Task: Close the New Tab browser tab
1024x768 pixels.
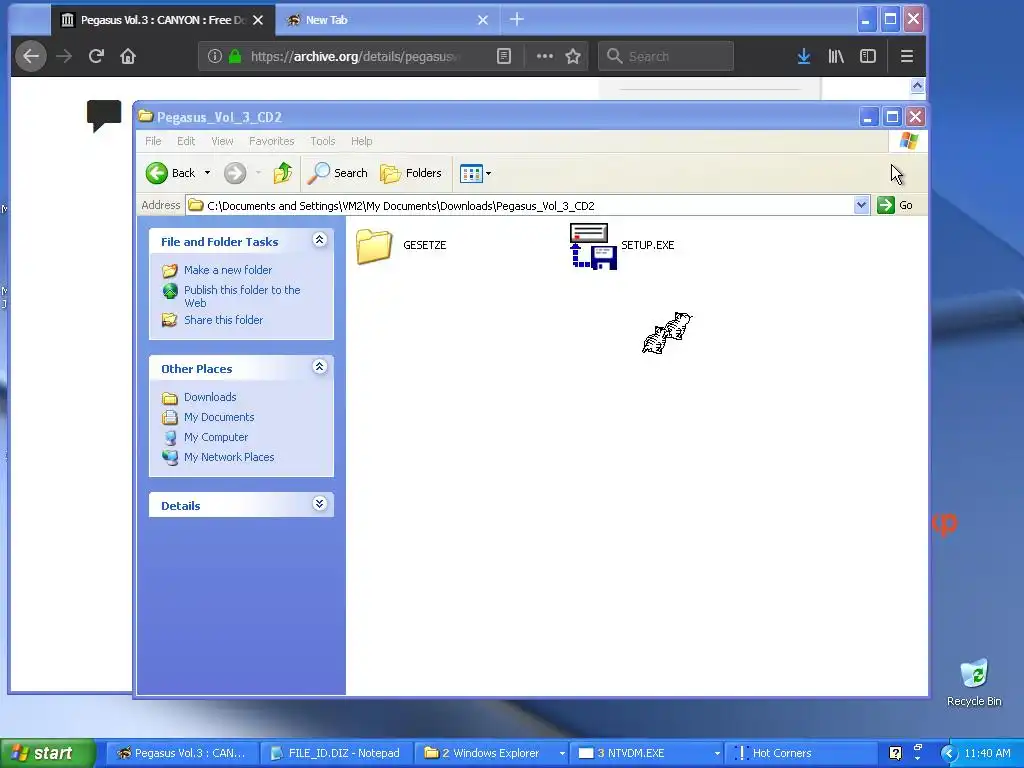Action: point(483,20)
